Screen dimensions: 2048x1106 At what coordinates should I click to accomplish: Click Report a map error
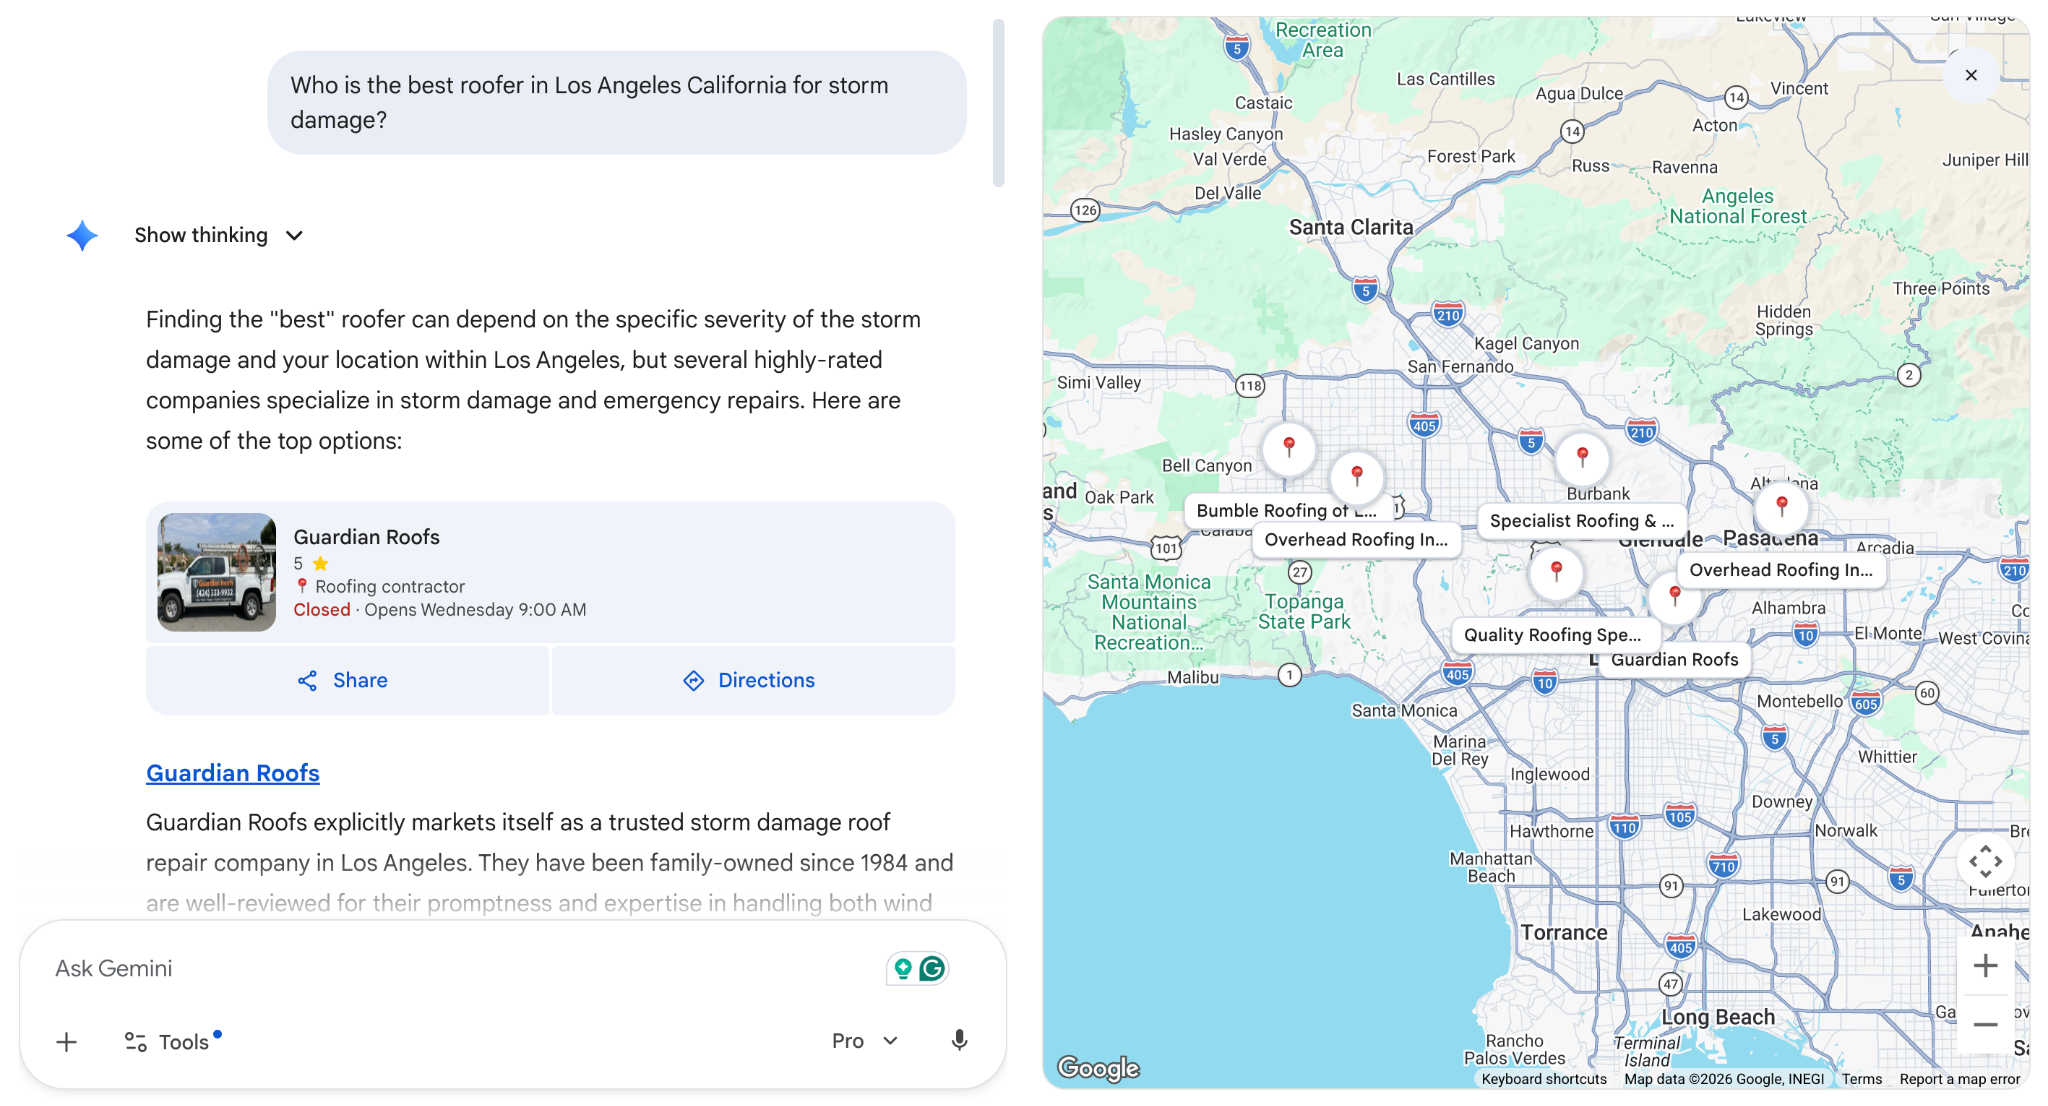(x=1960, y=1079)
